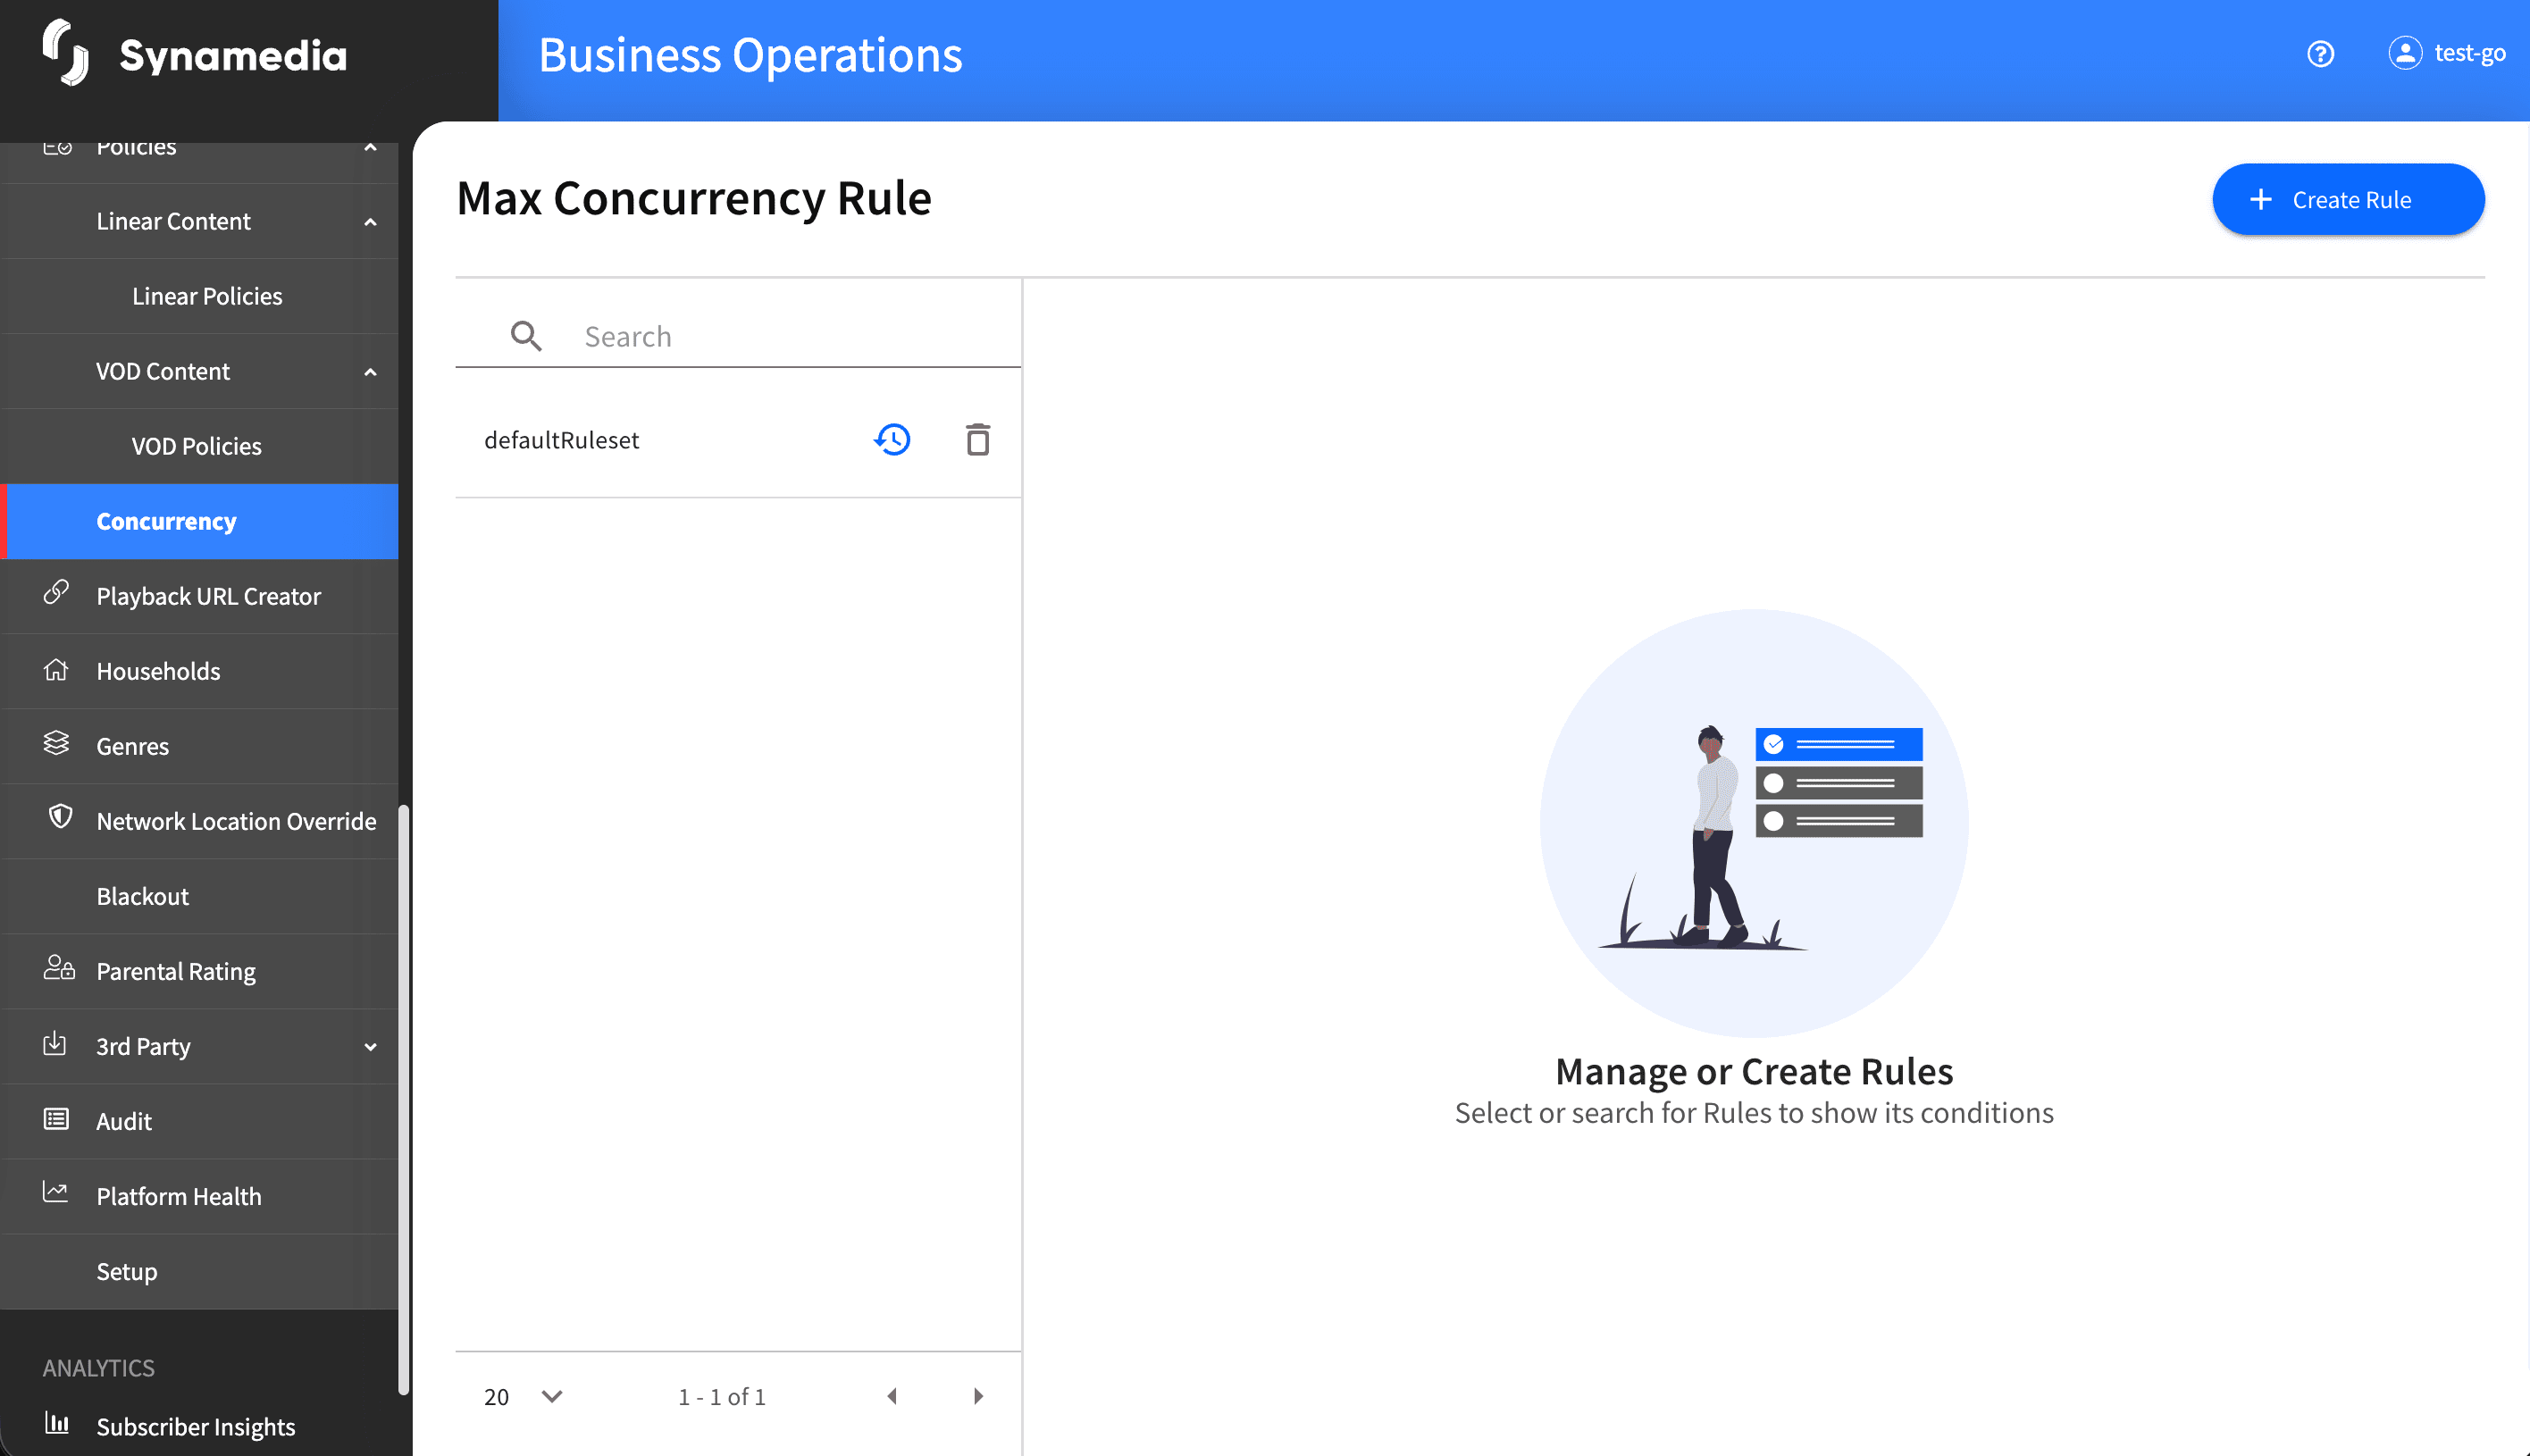The width and height of the screenshot is (2530, 1456).
Task: Collapse the Policies section chevron
Action: click(x=371, y=148)
